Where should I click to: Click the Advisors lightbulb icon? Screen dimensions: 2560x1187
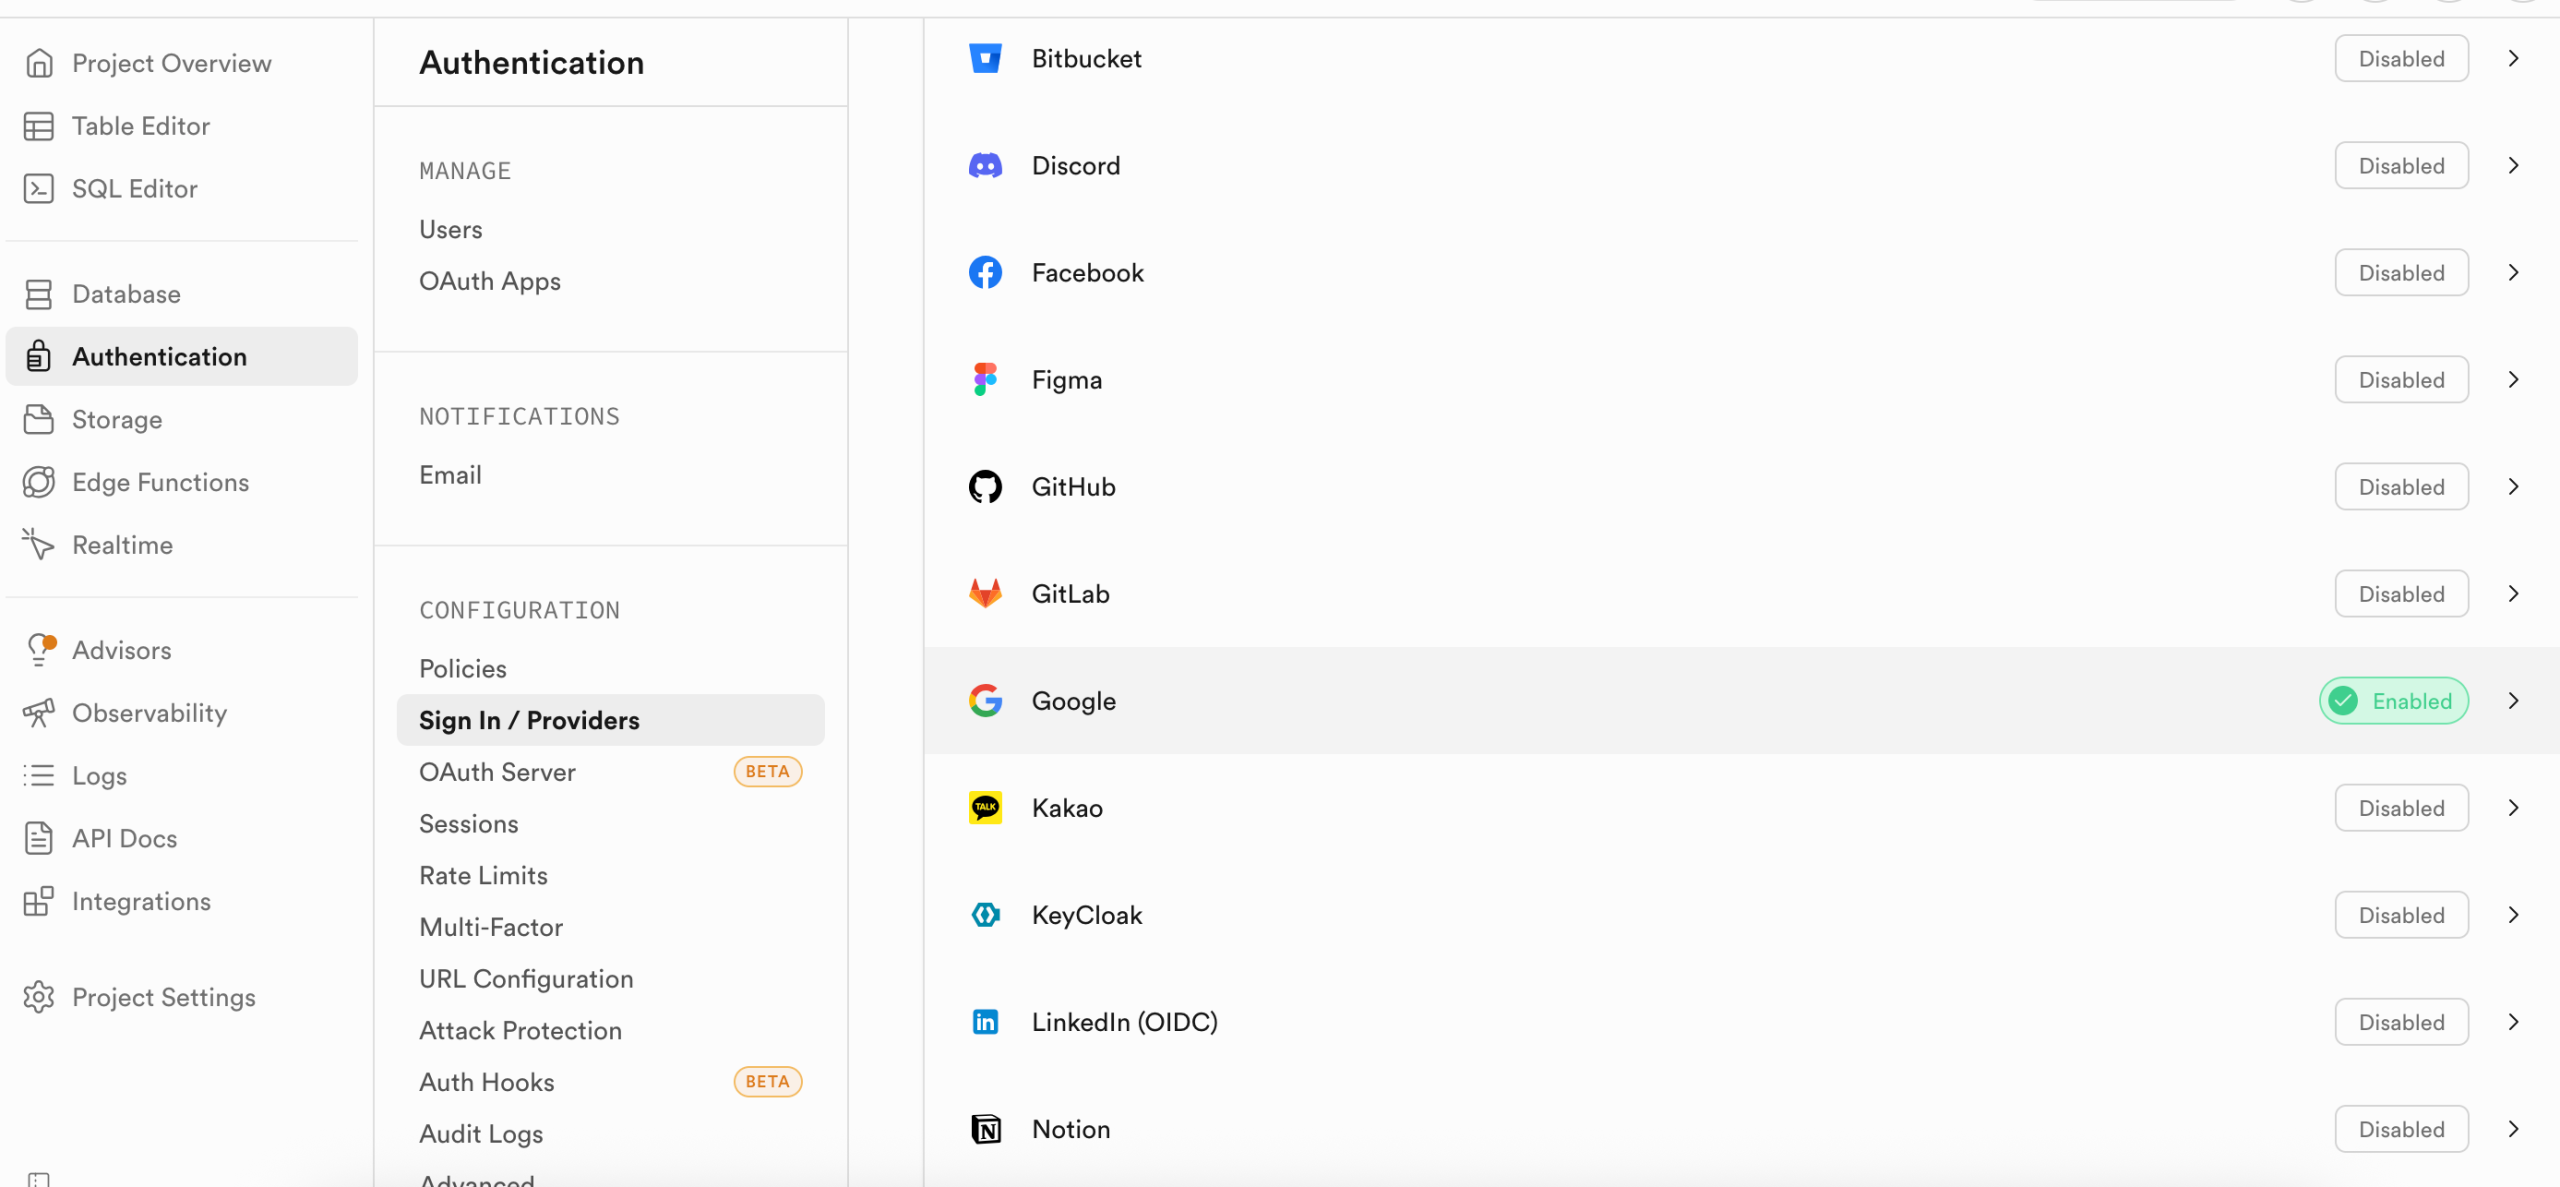click(x=39, y=650)
